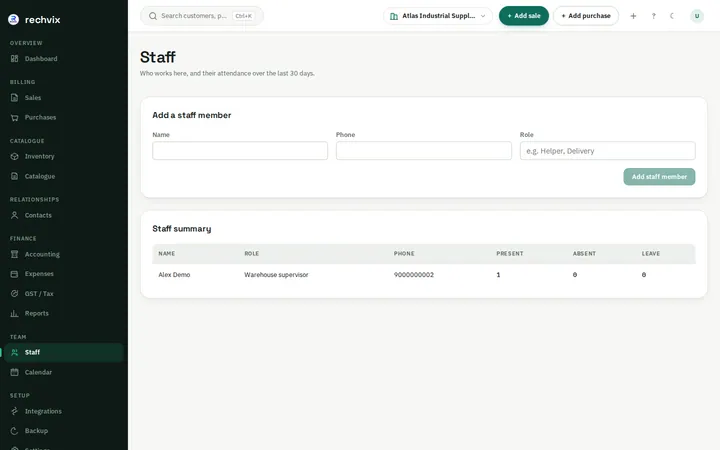Click the Role input field
The image size is (720, 450).
tap(608, 151)
